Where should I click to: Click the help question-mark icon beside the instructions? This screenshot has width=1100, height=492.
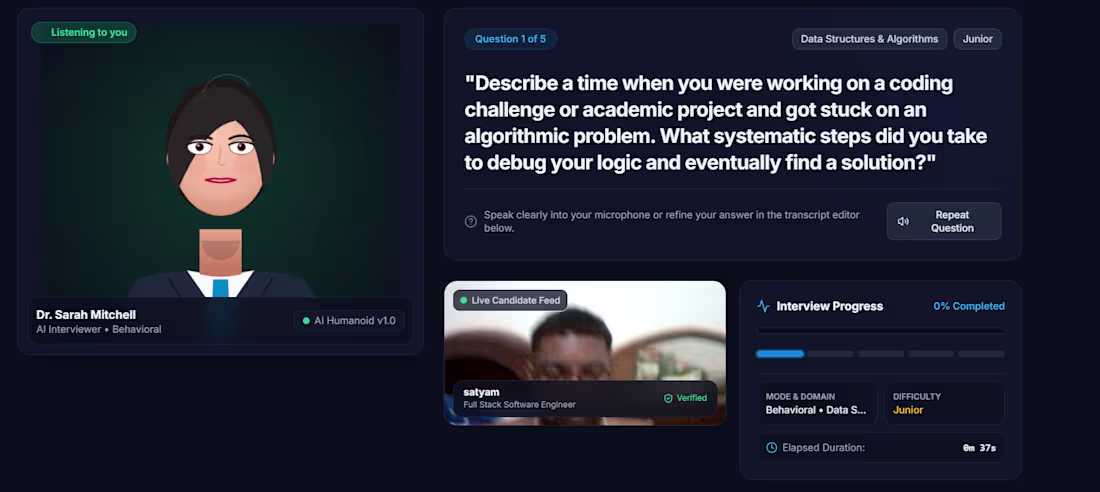point(471,222)
